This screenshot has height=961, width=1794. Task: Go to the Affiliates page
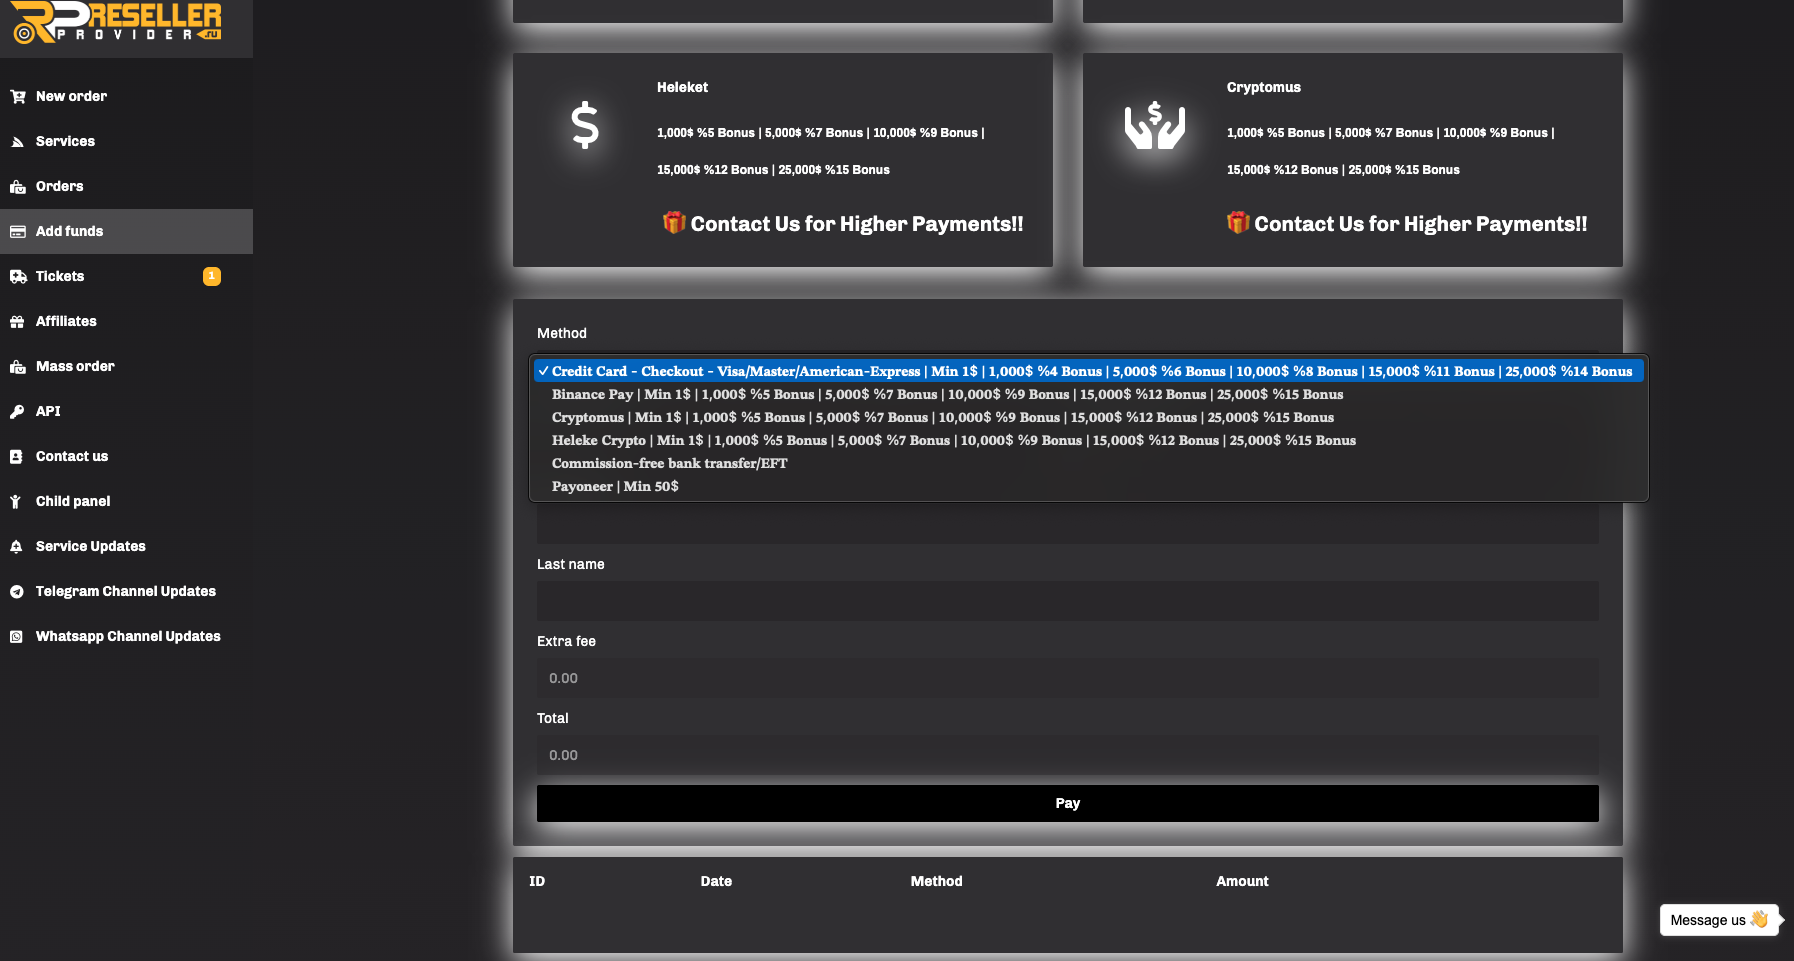[x=66, y=322]
